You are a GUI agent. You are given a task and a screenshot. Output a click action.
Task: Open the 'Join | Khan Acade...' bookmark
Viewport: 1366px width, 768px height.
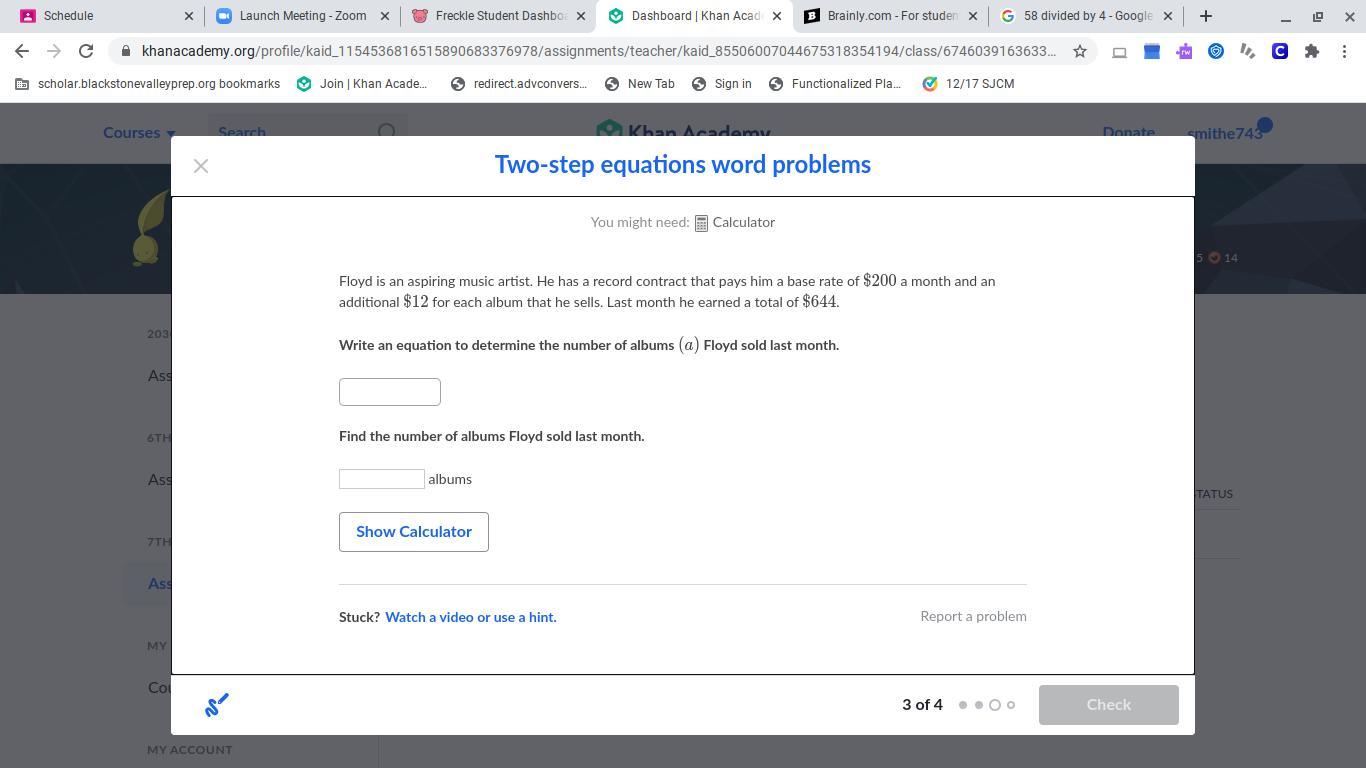362,84
